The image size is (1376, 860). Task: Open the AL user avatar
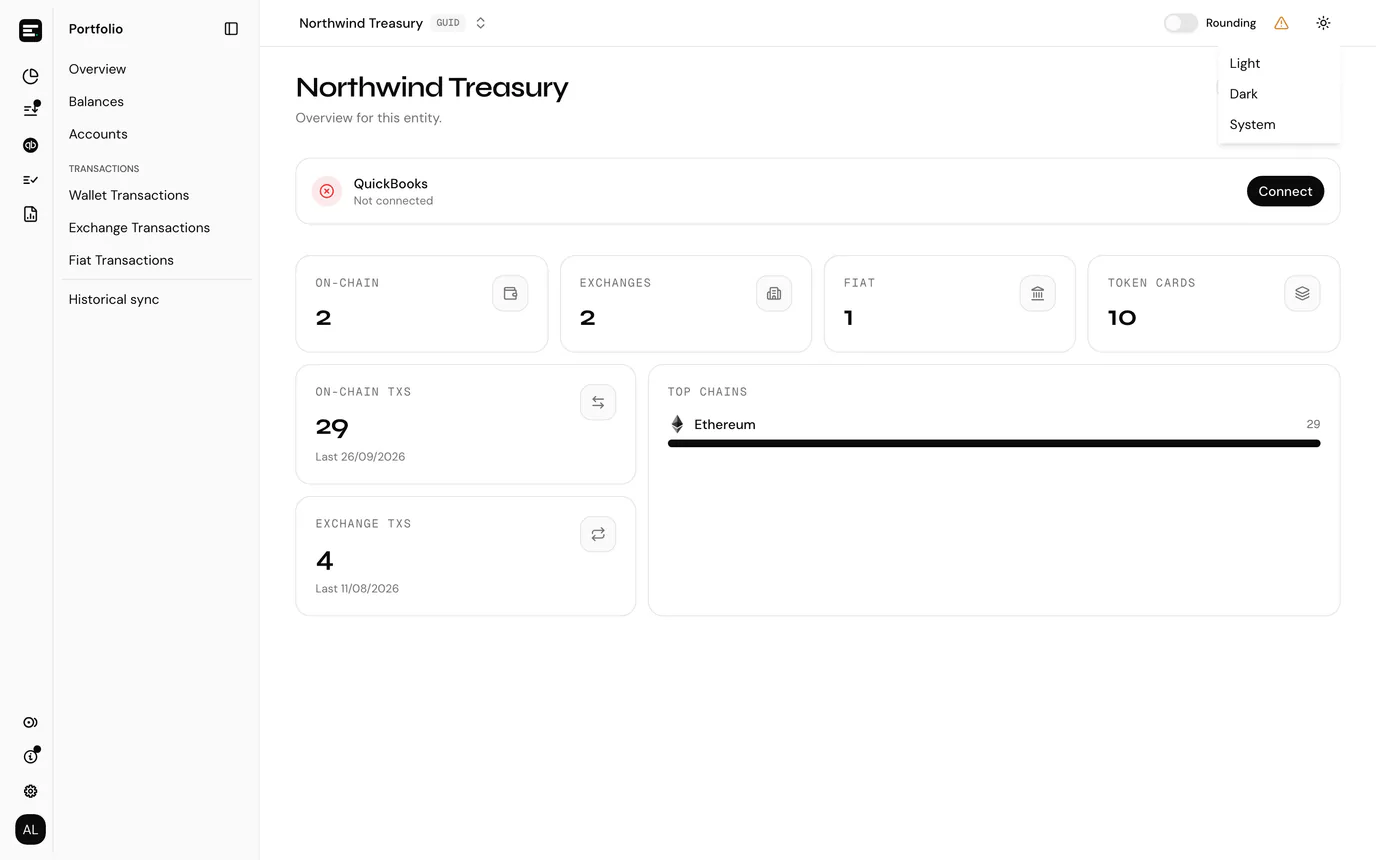pos(30,829)
